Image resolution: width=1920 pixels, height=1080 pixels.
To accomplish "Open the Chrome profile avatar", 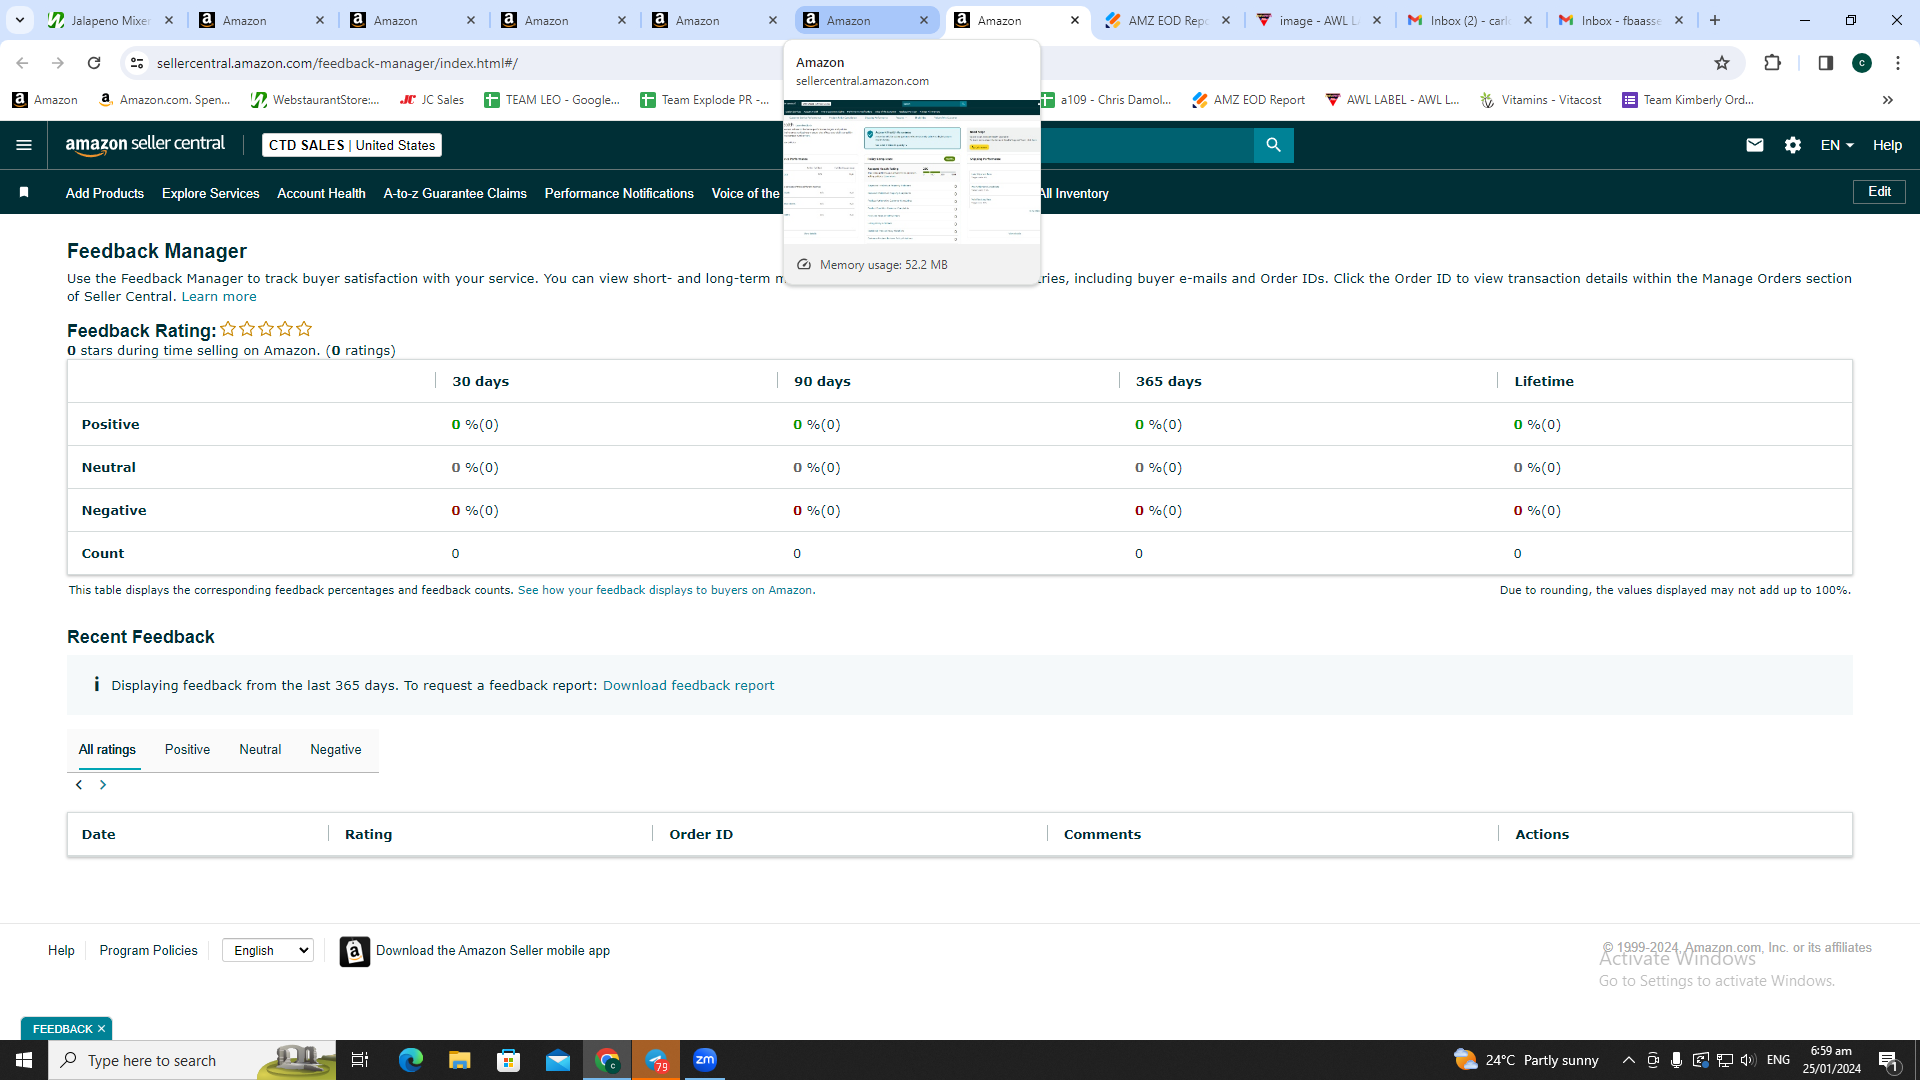I will pos(1862,63).
